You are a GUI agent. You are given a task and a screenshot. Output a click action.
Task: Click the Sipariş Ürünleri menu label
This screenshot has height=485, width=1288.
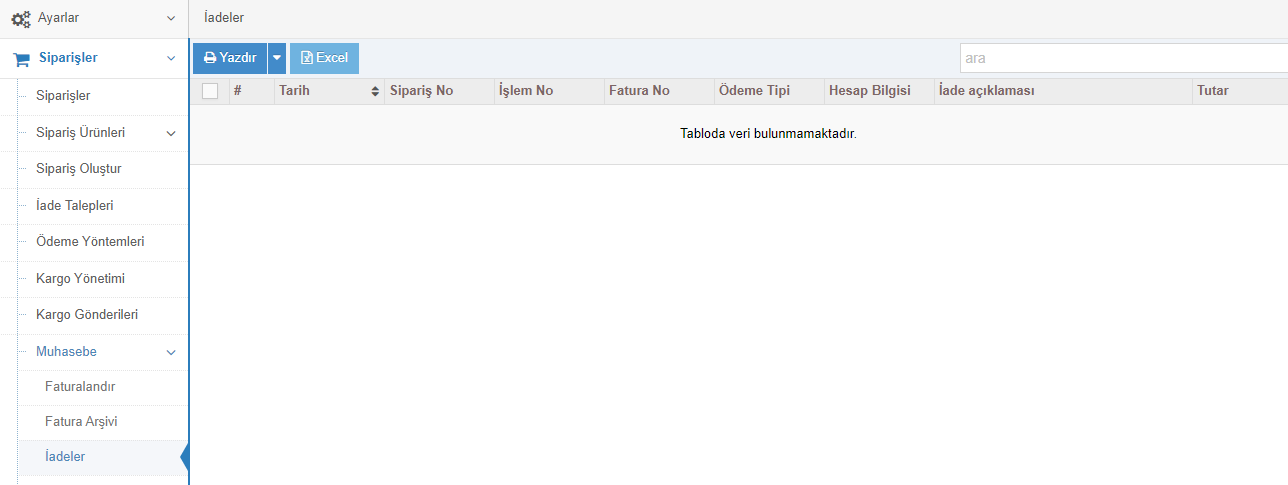tap(80, 133)
